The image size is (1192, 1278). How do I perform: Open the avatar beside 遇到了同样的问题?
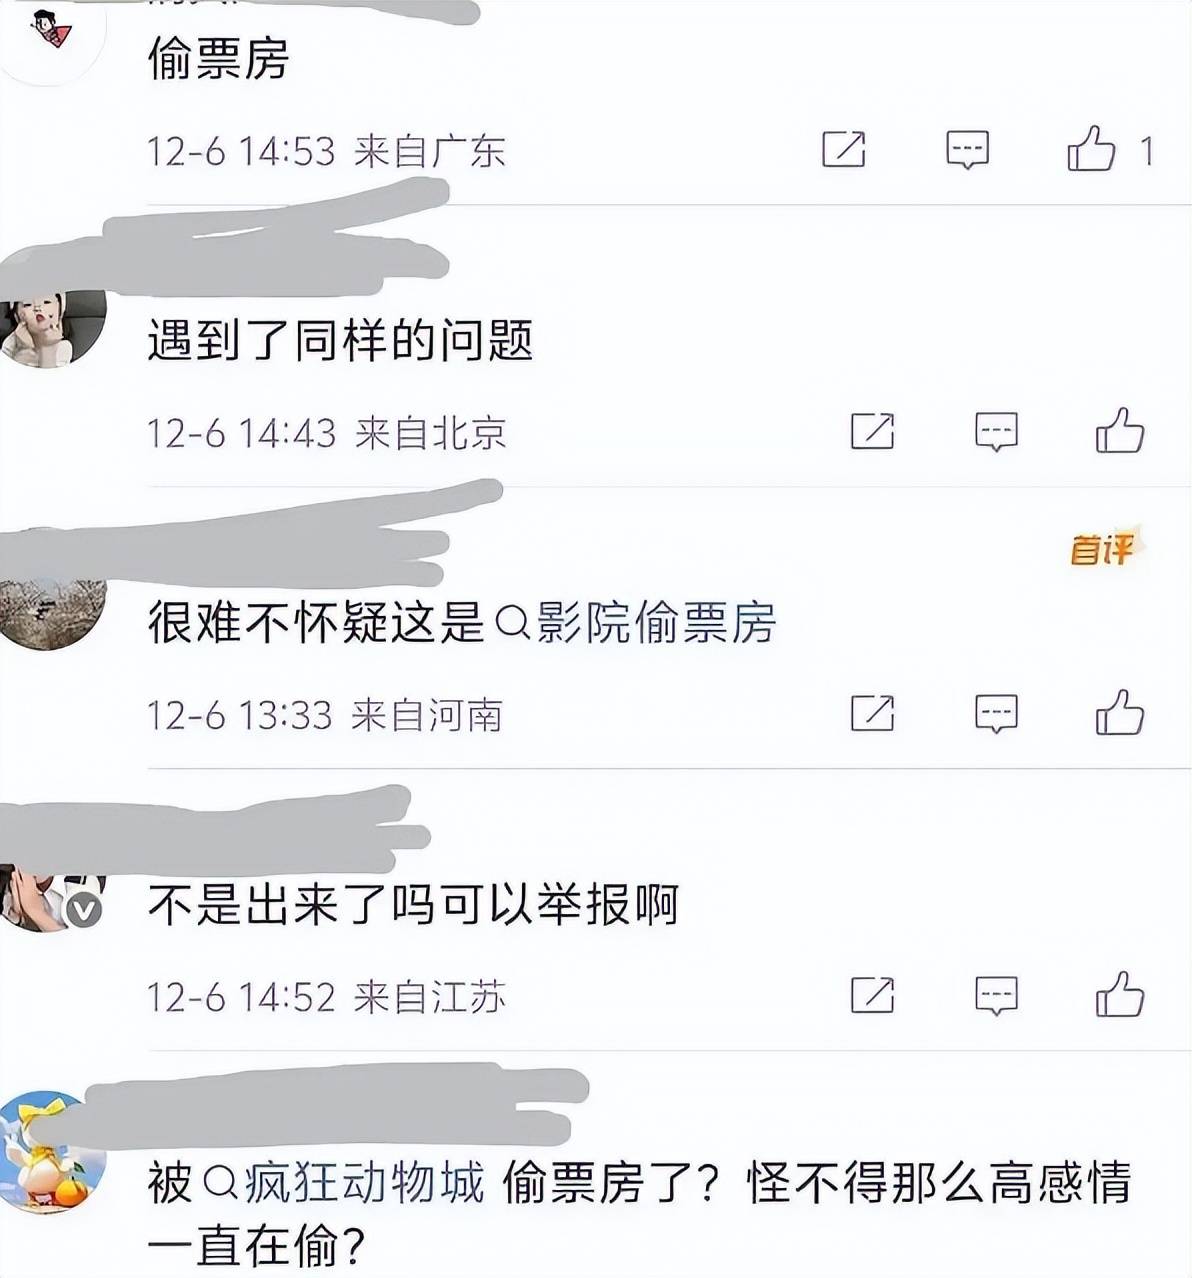click(x=52, y=329)
